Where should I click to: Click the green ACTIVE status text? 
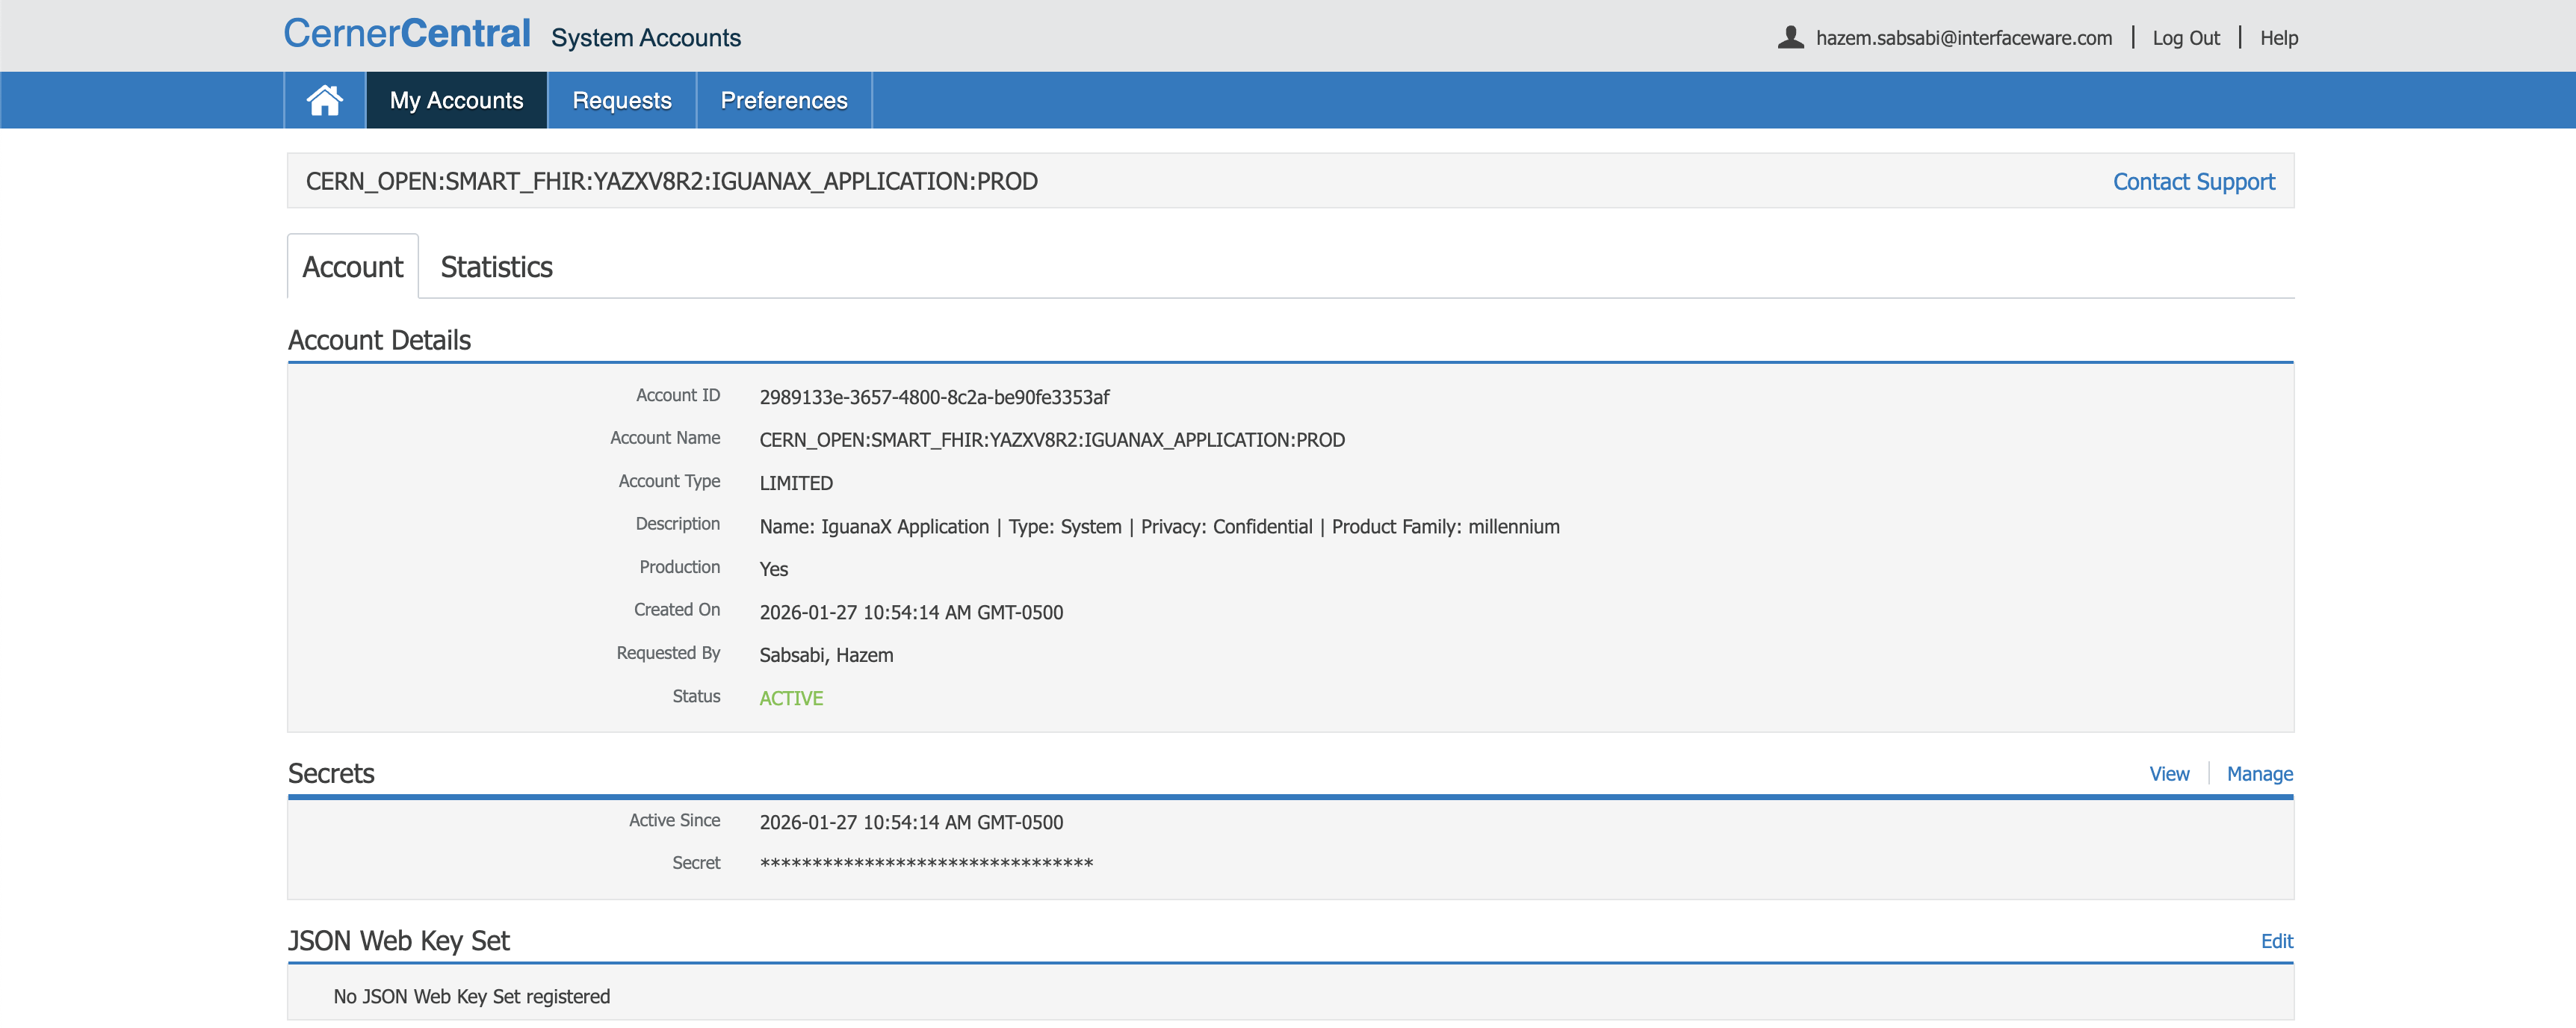791,698
